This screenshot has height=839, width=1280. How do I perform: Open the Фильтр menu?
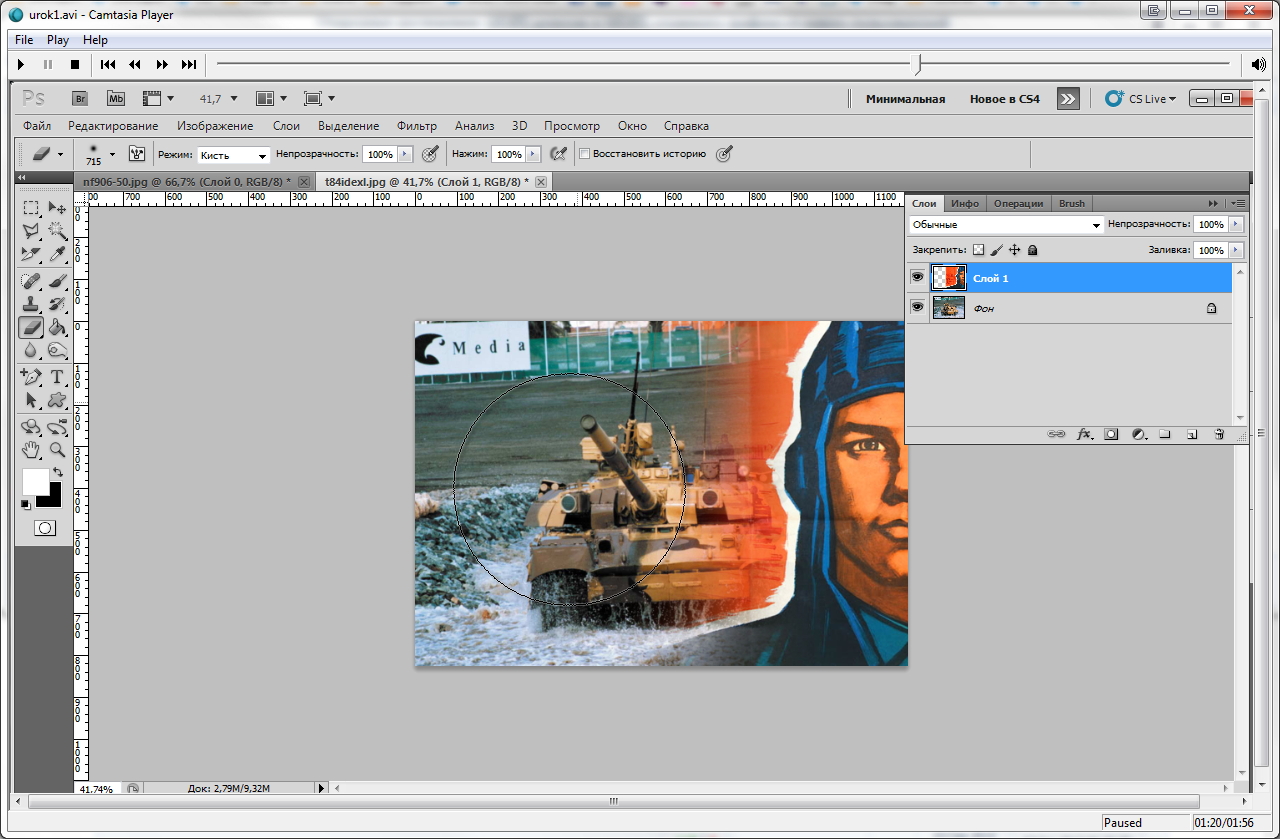[x=416, y=126]
